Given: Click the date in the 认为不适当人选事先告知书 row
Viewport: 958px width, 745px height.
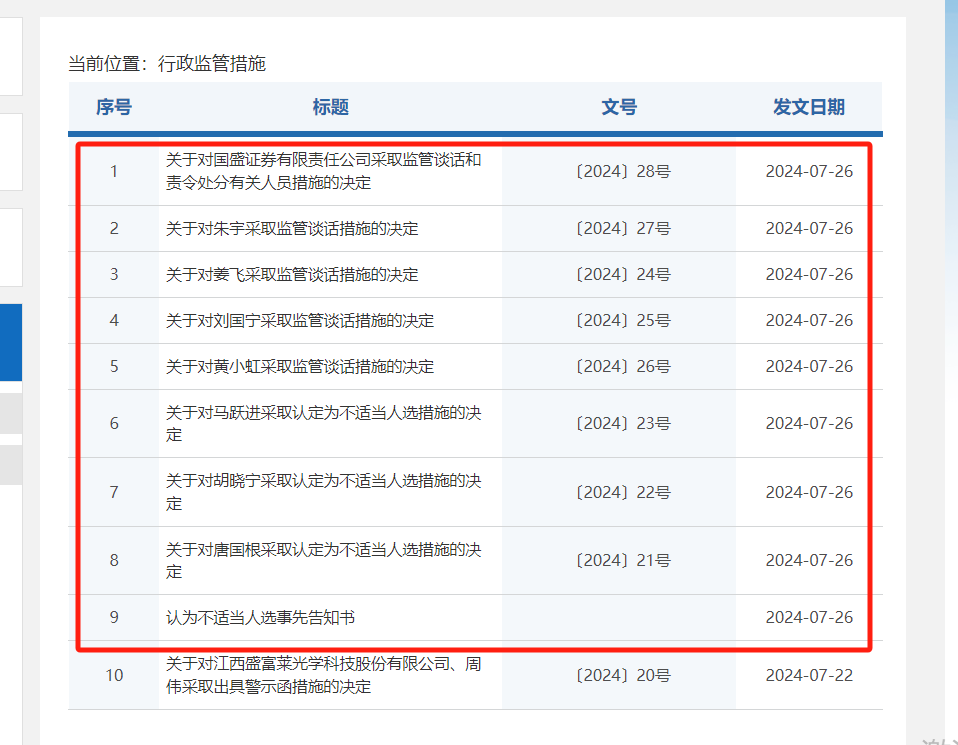Looking at the screenshot, I should pyautogui.click(x=809, y=617).
